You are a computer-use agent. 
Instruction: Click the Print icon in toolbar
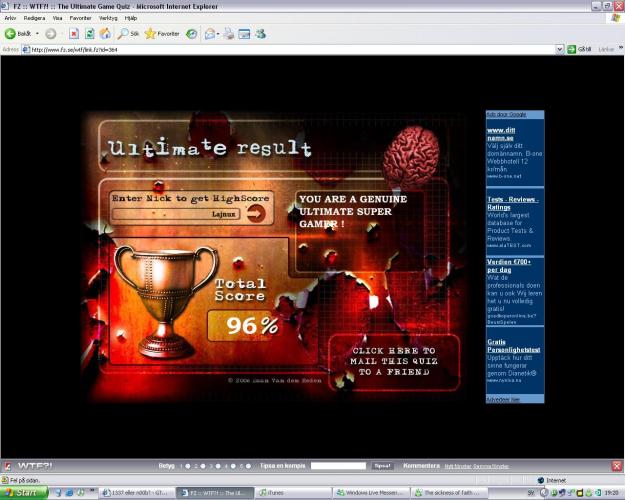tap(229, 34)
